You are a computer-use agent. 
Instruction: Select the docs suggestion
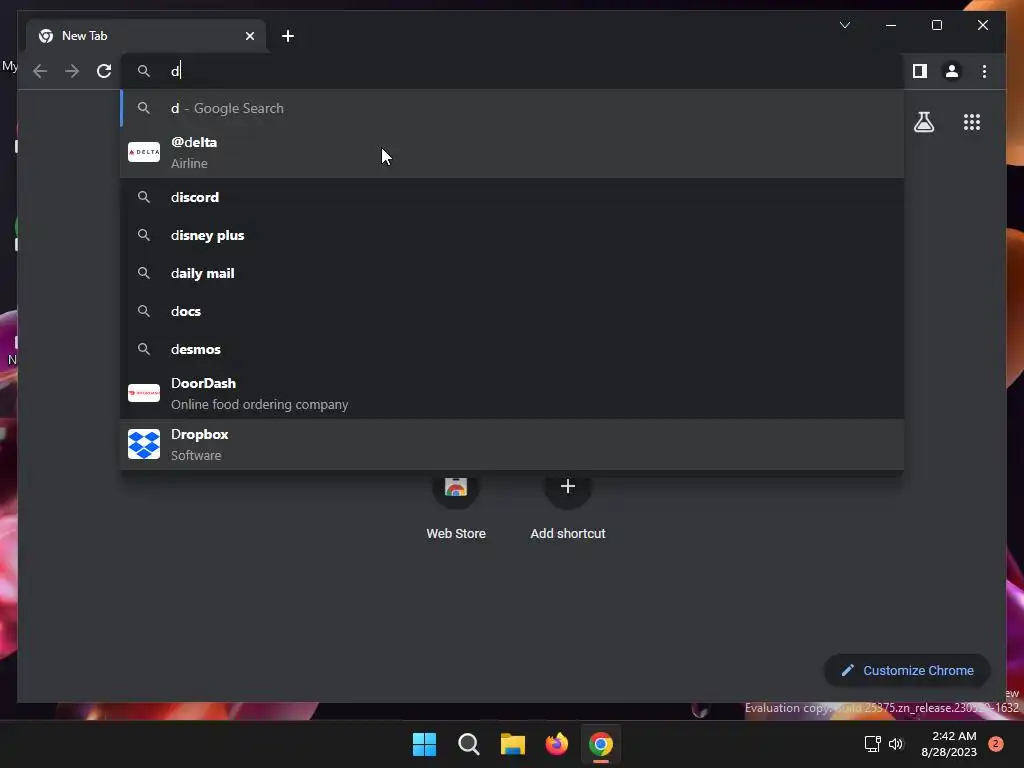coord(512,311)
